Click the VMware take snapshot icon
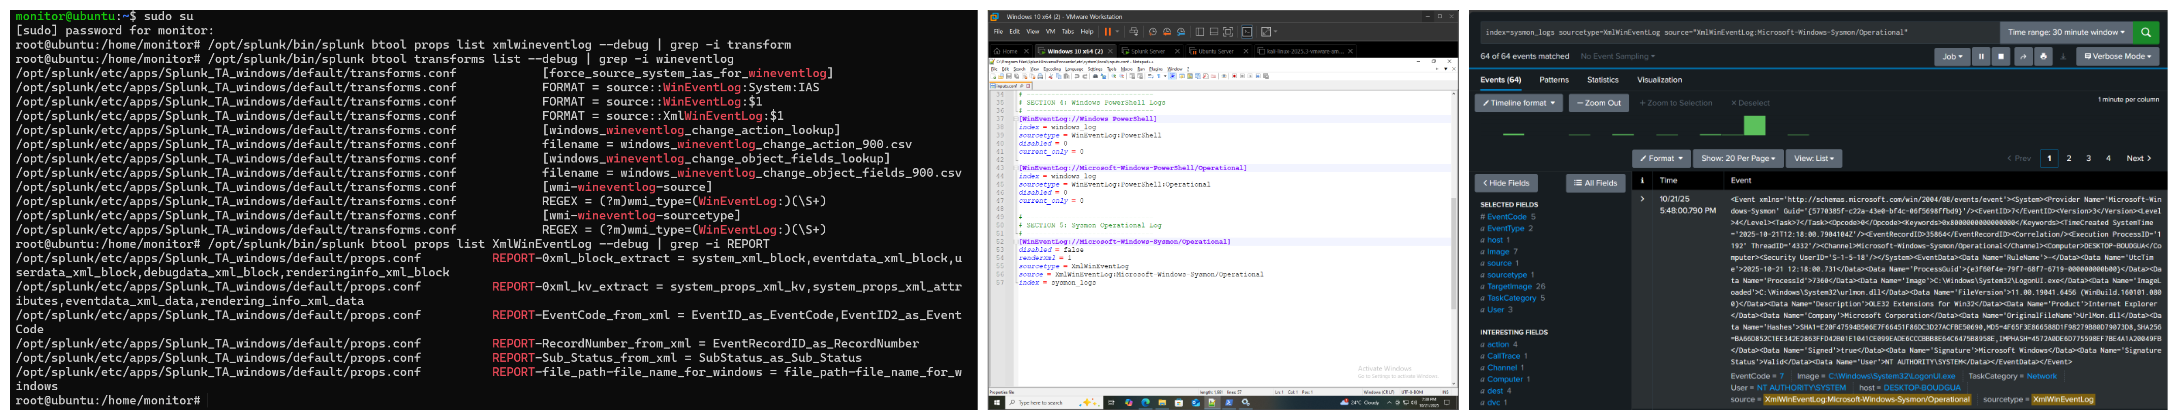Screen dimensions: 2177x420 tap(1153, 32)
